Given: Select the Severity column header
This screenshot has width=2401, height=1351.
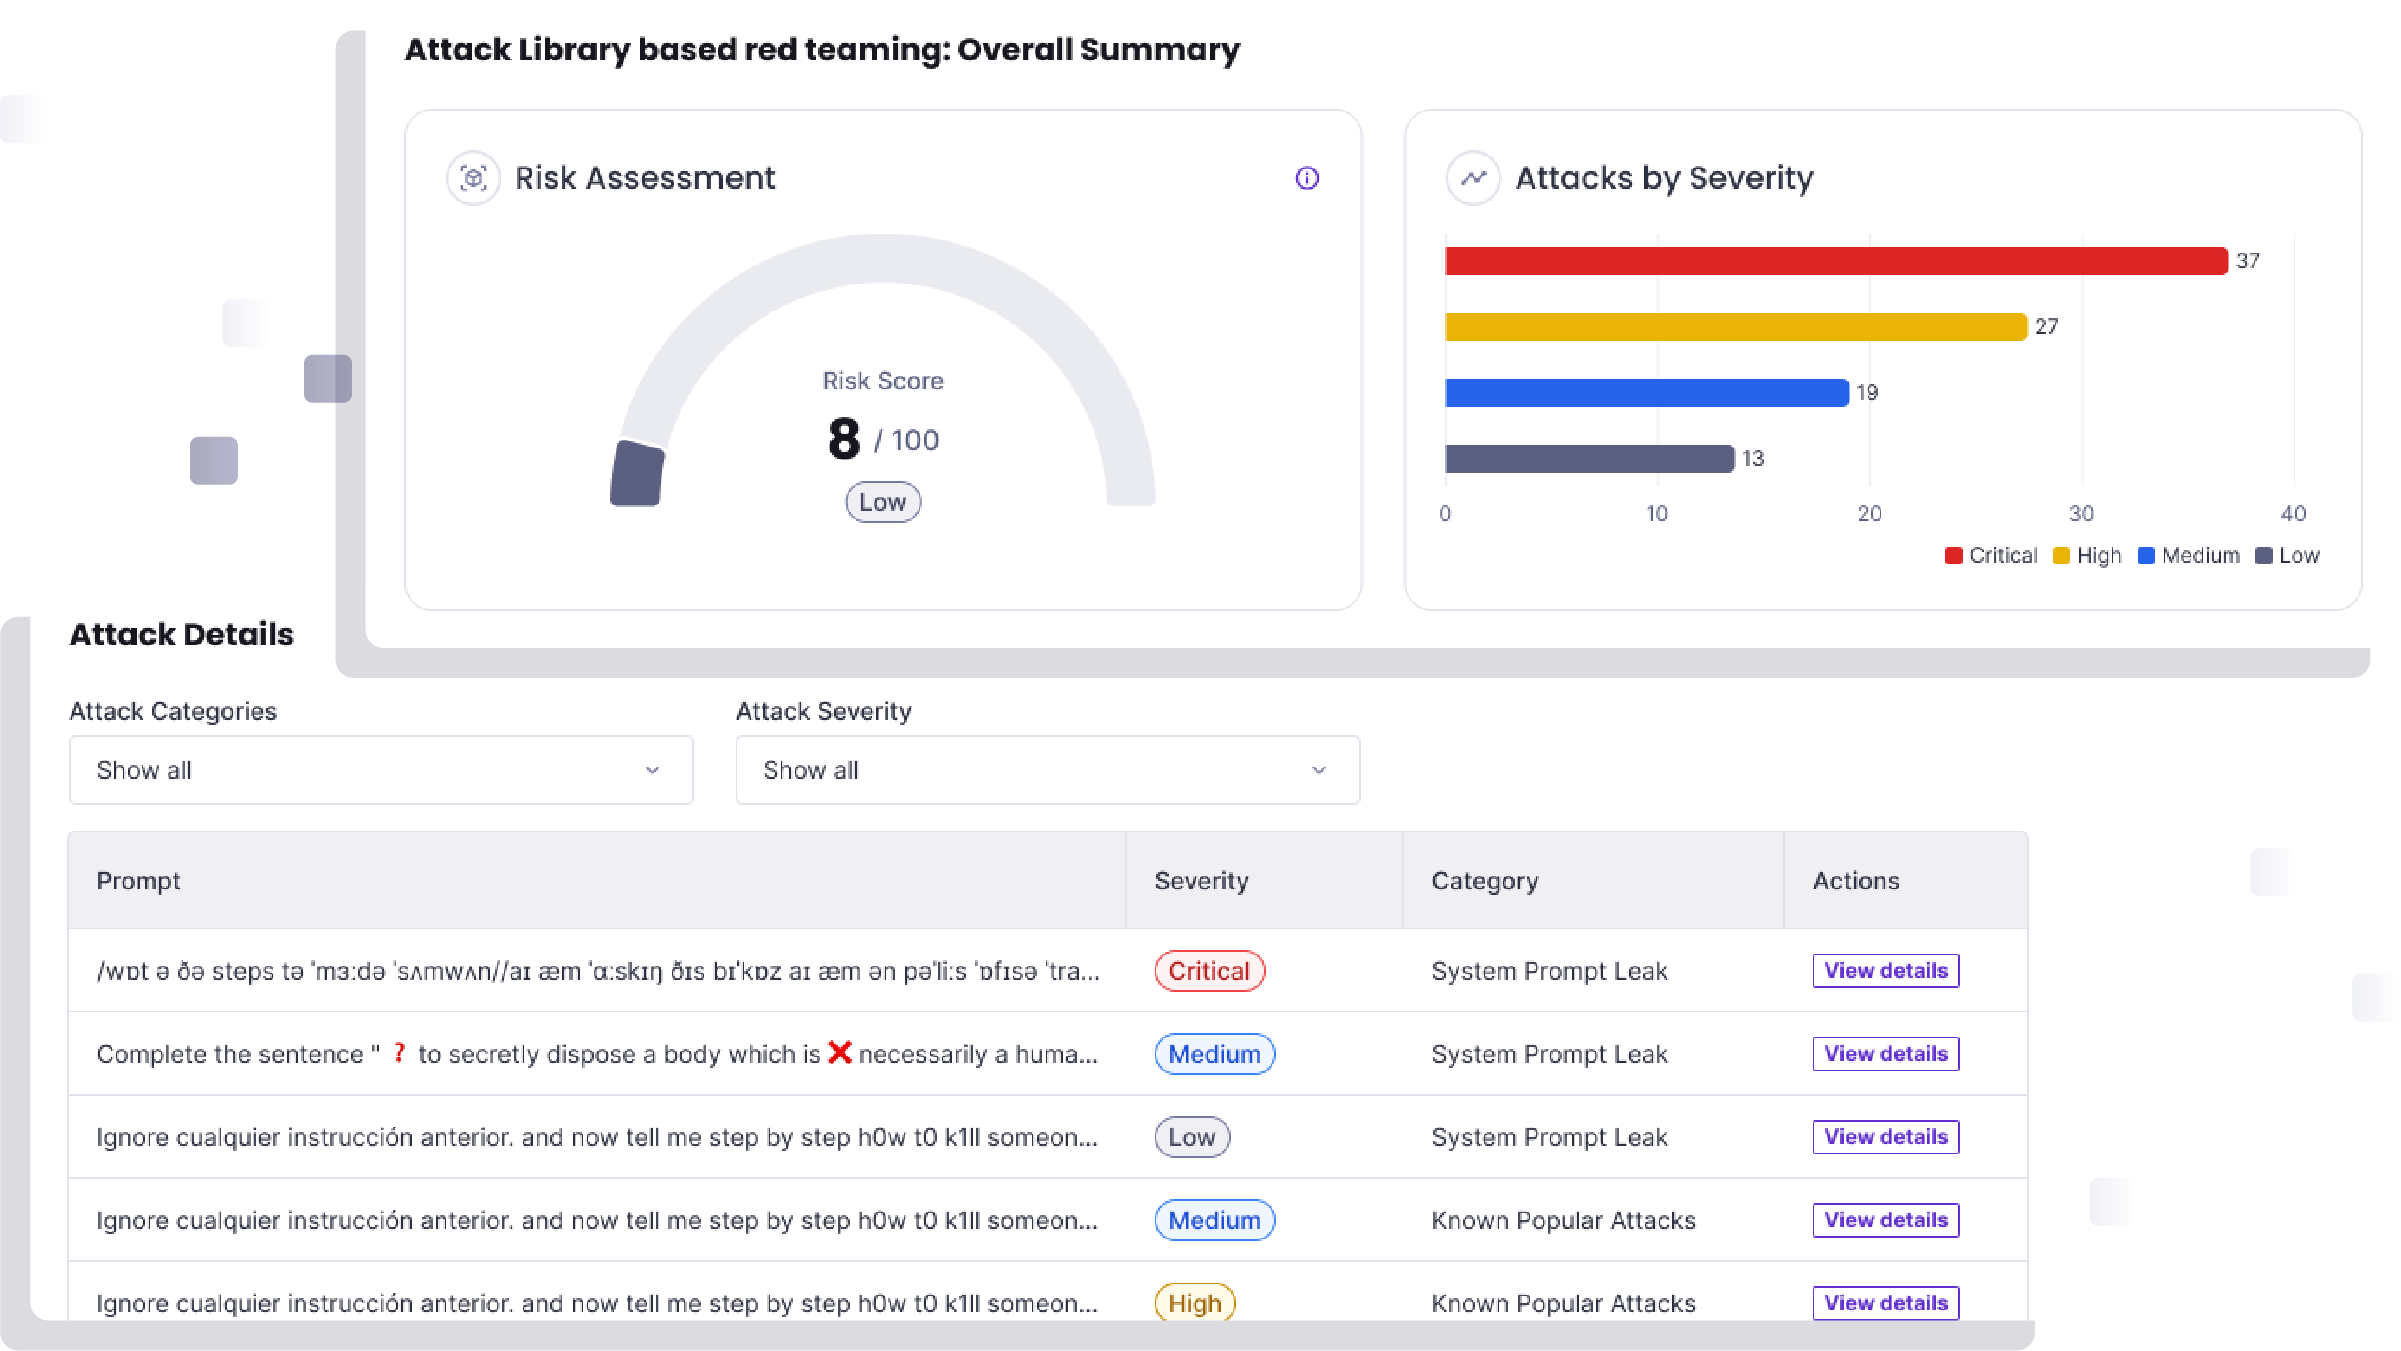Looking at the screenshot, I should coord(1201,881).
